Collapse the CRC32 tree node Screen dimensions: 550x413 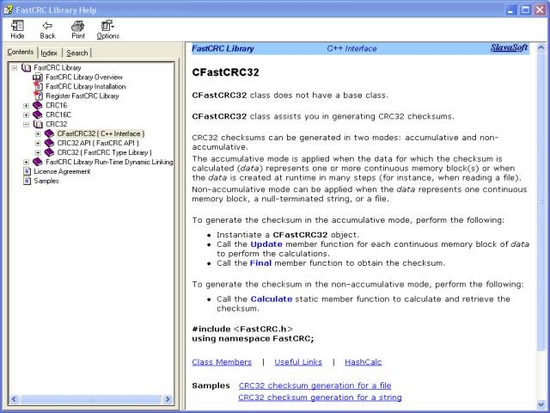[26, 124]
